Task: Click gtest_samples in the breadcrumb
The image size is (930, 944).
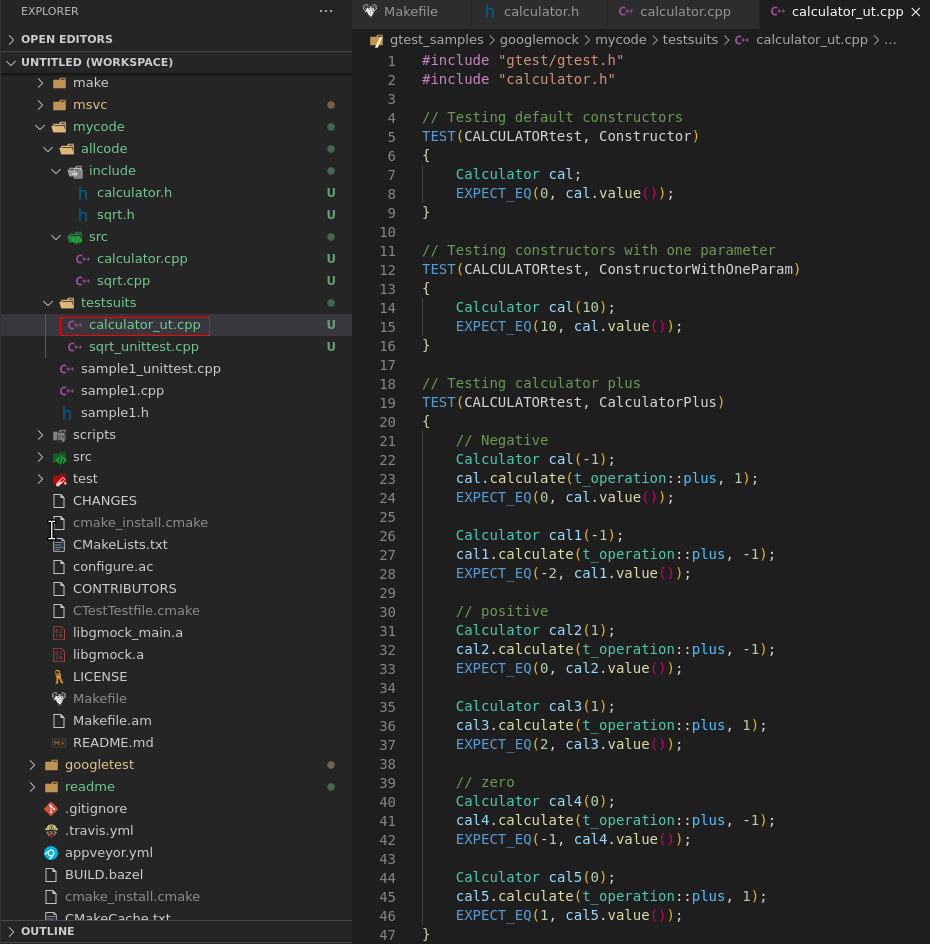Action: point(436,40)
